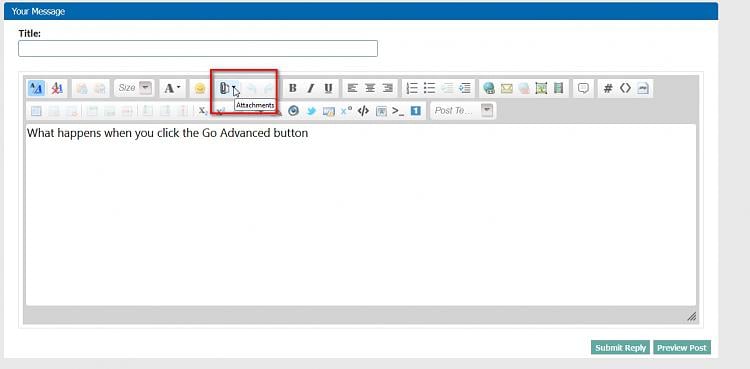Open the font color picker
This screenshot has width=750, height=369.
point(172,88)
